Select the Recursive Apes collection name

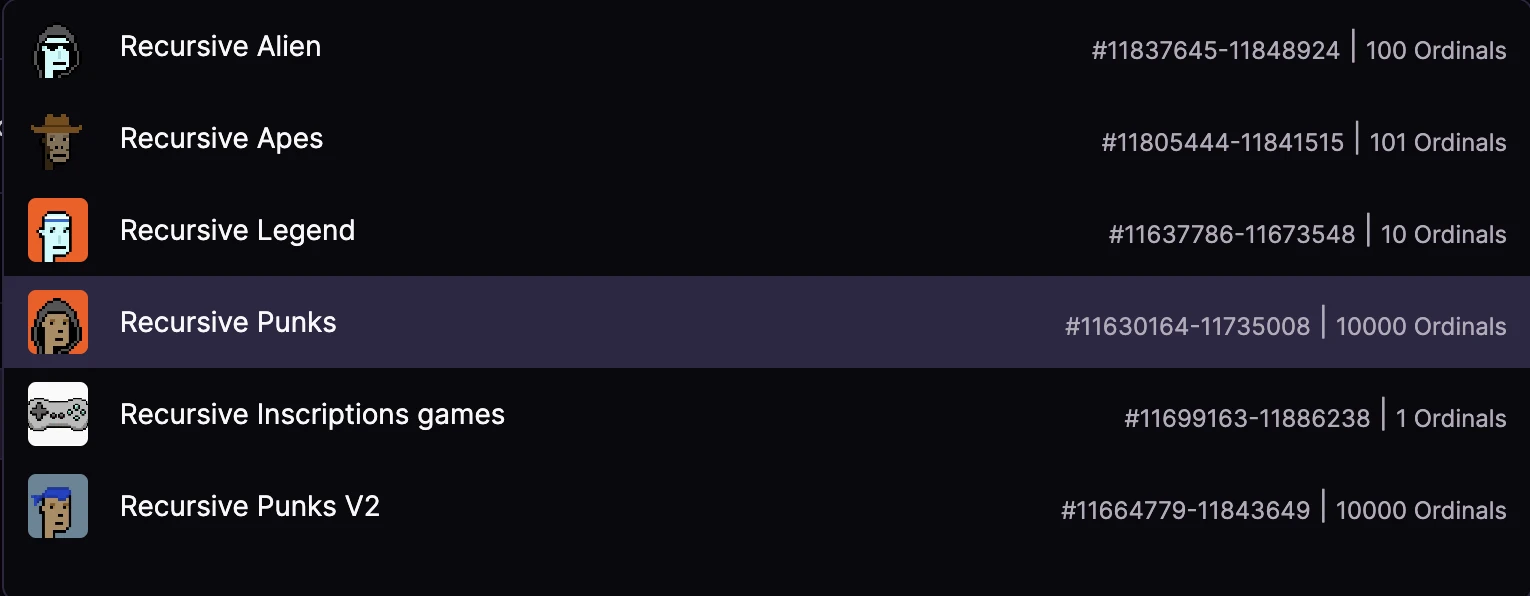coord(221,139)
